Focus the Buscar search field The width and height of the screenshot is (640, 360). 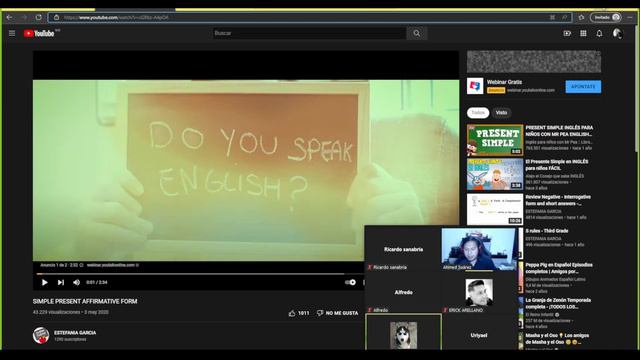click(309, 33)
